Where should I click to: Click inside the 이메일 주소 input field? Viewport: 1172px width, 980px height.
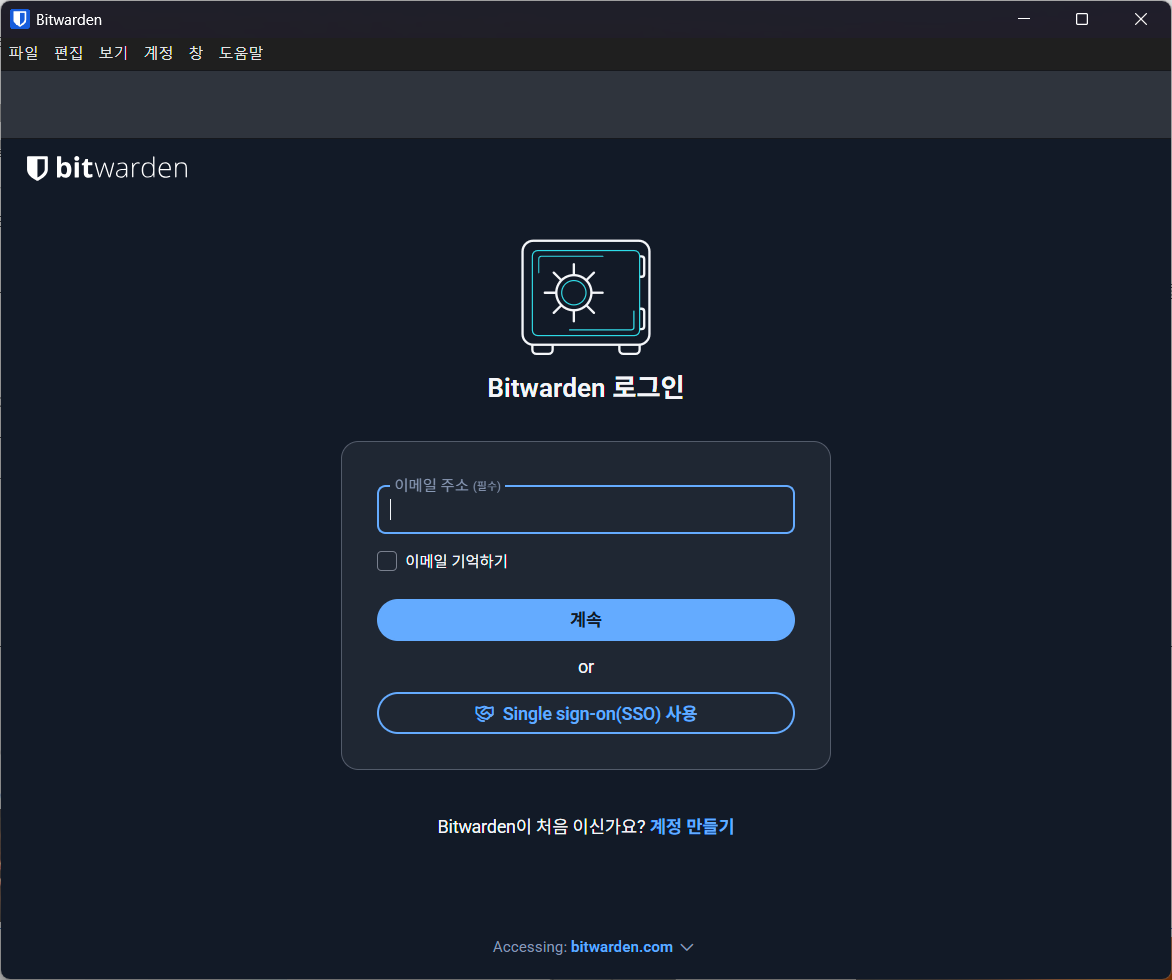585,510
